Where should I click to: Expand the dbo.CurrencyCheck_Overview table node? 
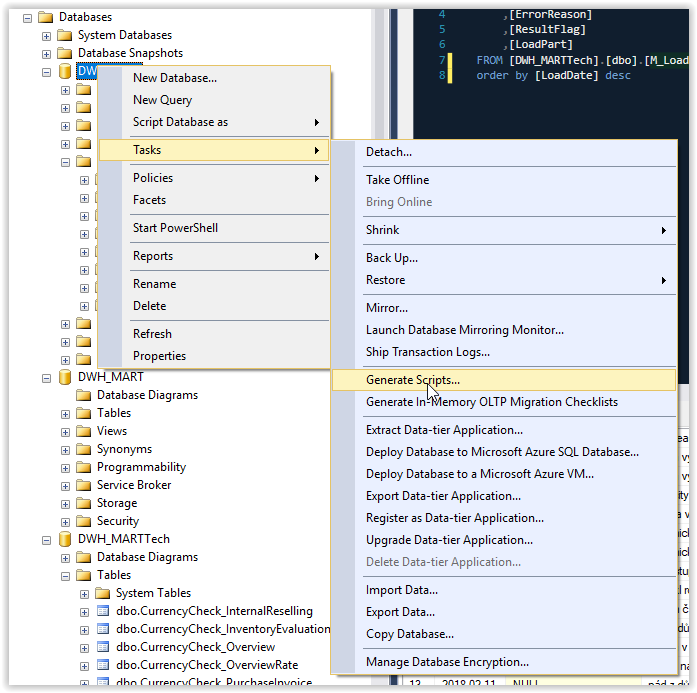tap(84, 648)
